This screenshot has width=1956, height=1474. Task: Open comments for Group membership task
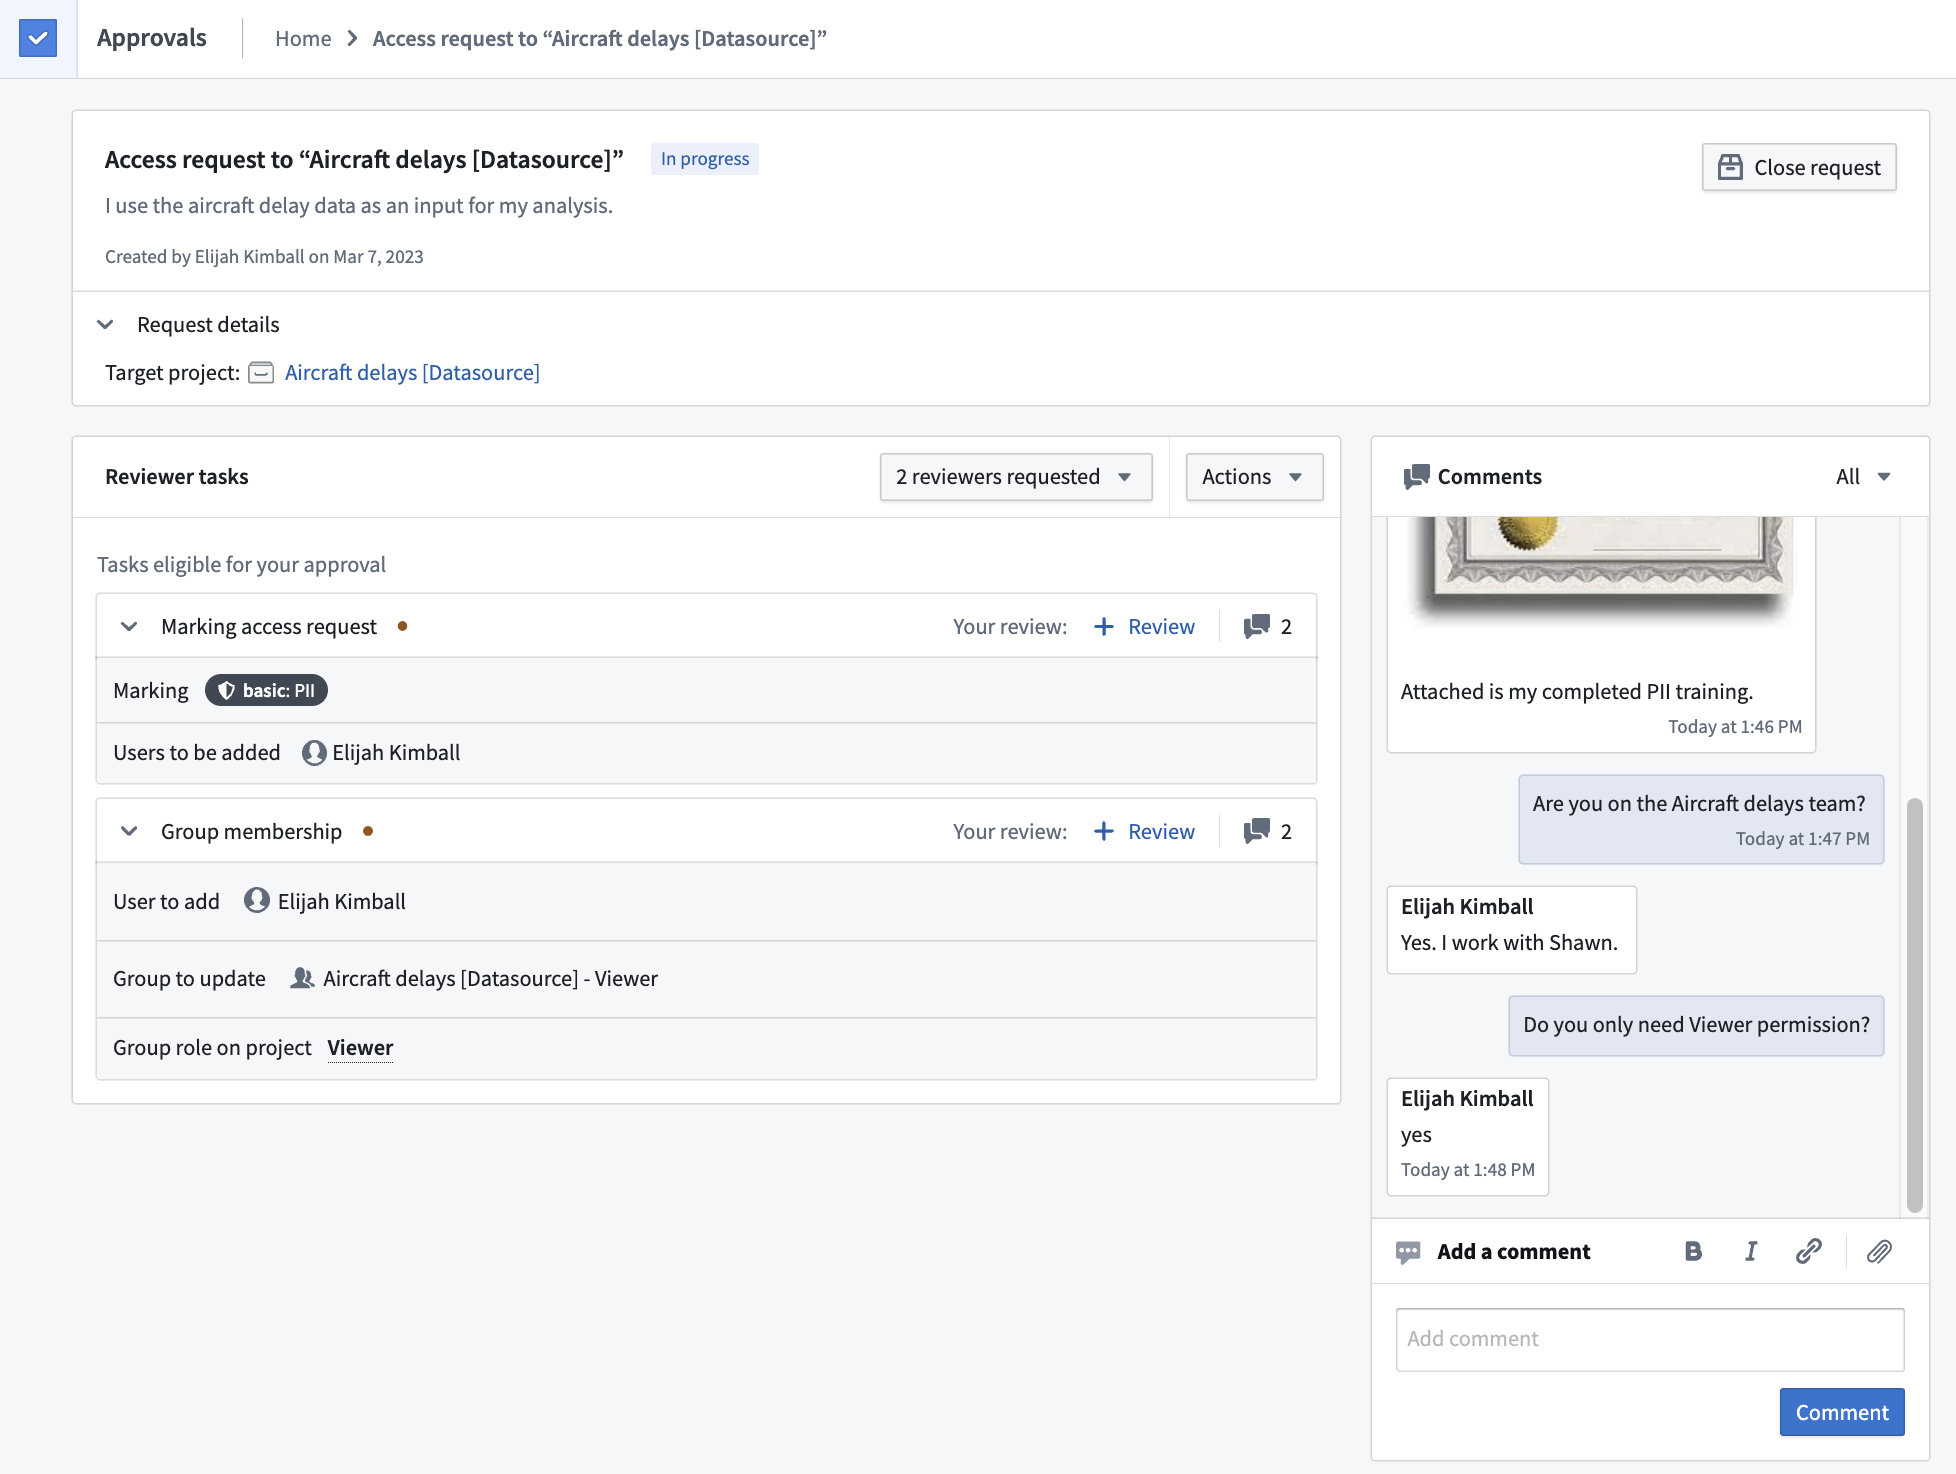(x=1267, y=831)
